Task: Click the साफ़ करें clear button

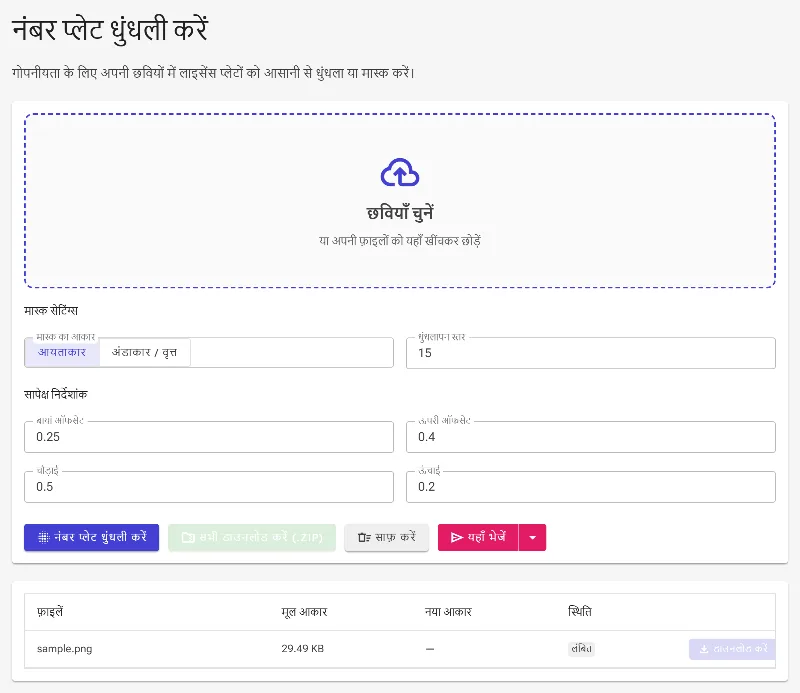Action: (387, 537)
